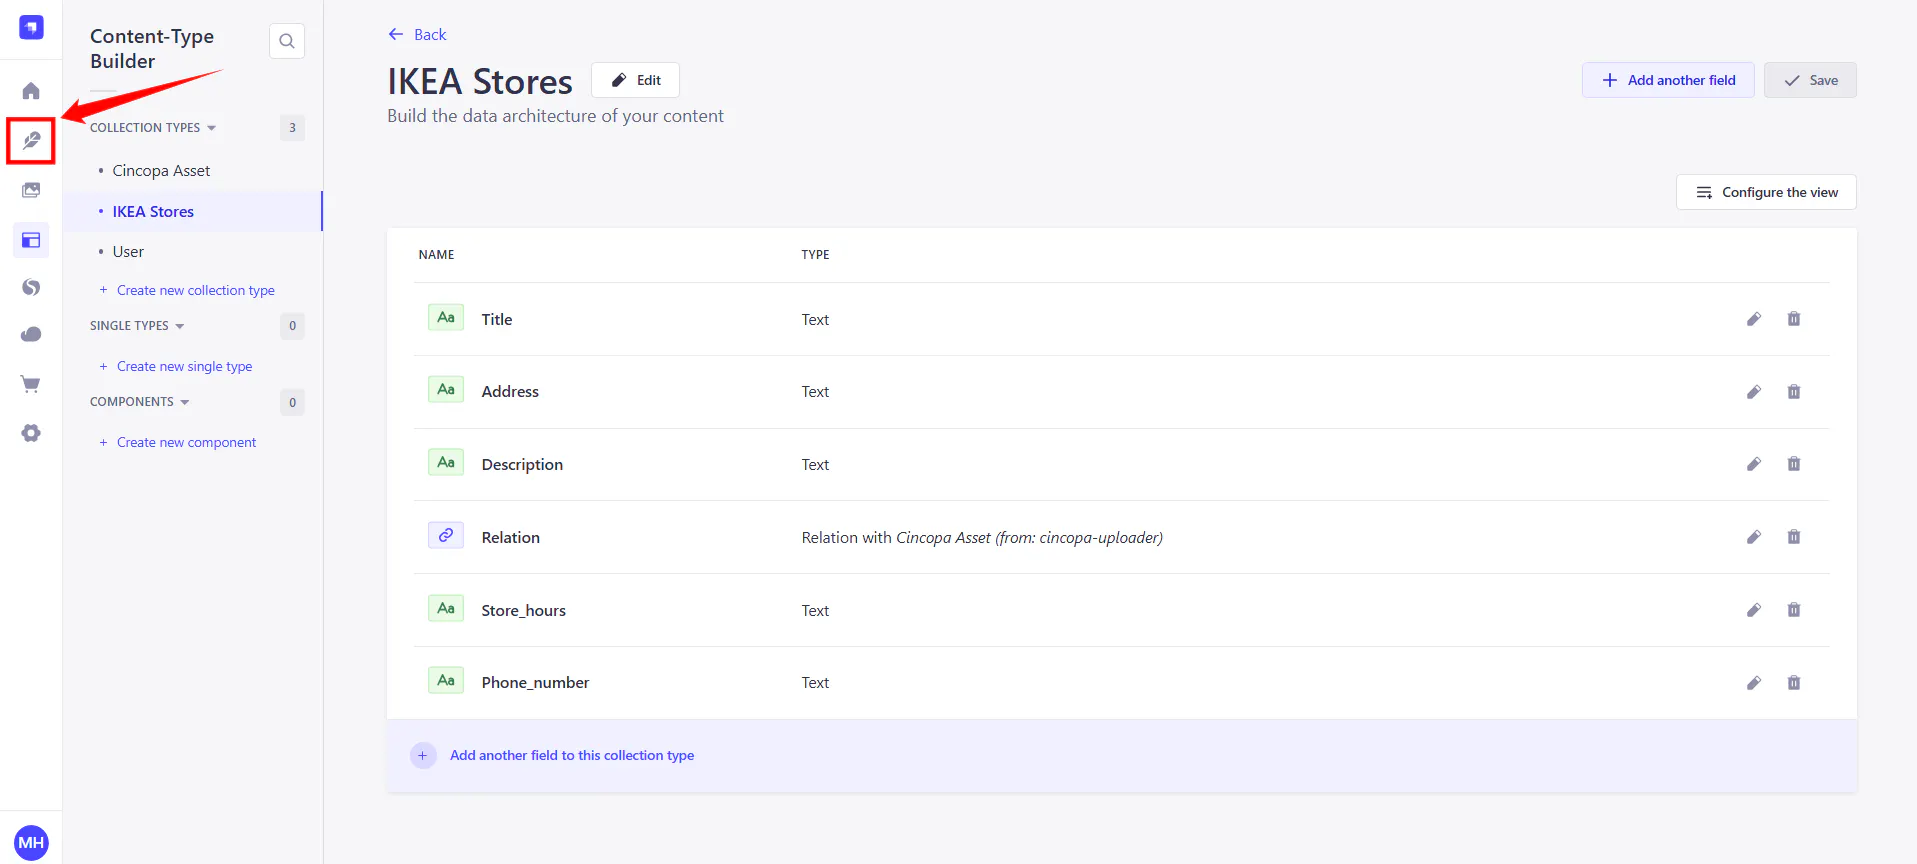Edit the Description field pencil icon
Image resolution: width=1917 pixels, height=864 pixels.
click(1754, 464)
